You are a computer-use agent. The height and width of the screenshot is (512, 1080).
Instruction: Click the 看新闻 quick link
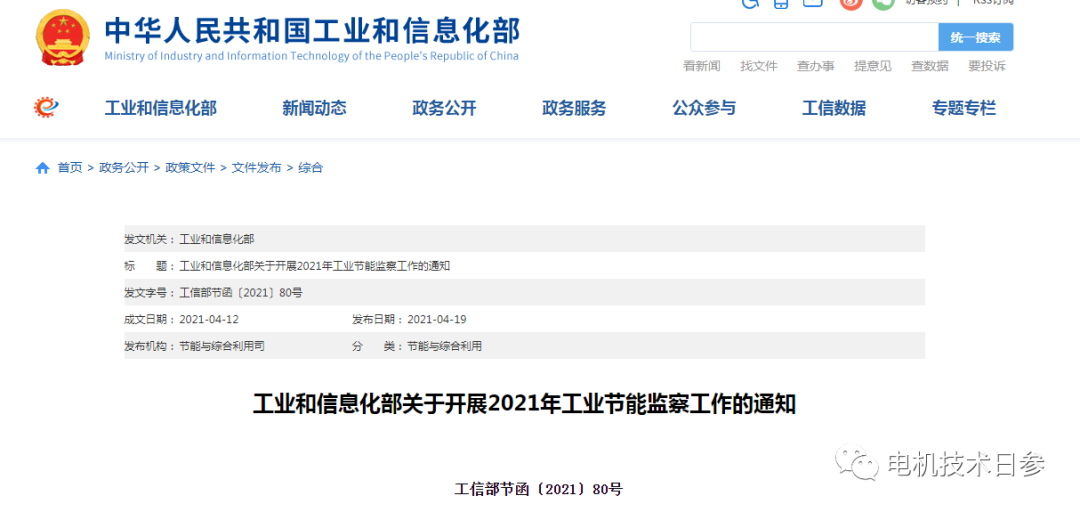(701, 66)
